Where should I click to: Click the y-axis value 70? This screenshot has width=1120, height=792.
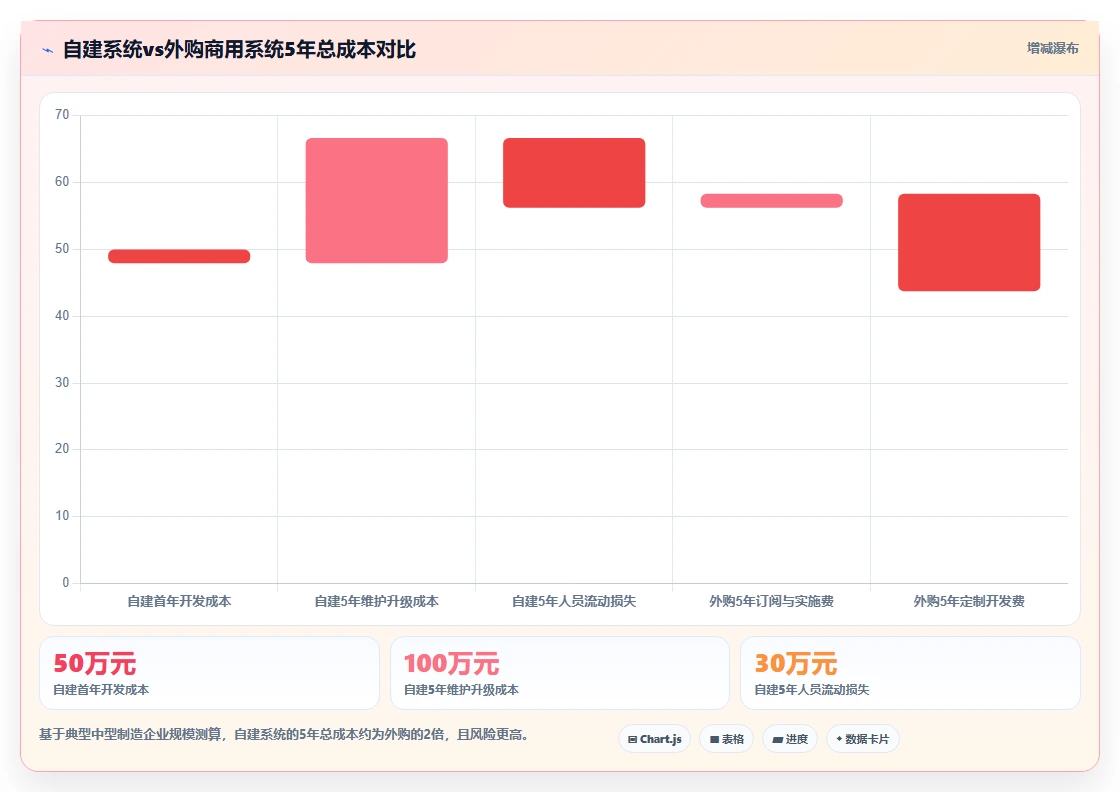(62, 115)
